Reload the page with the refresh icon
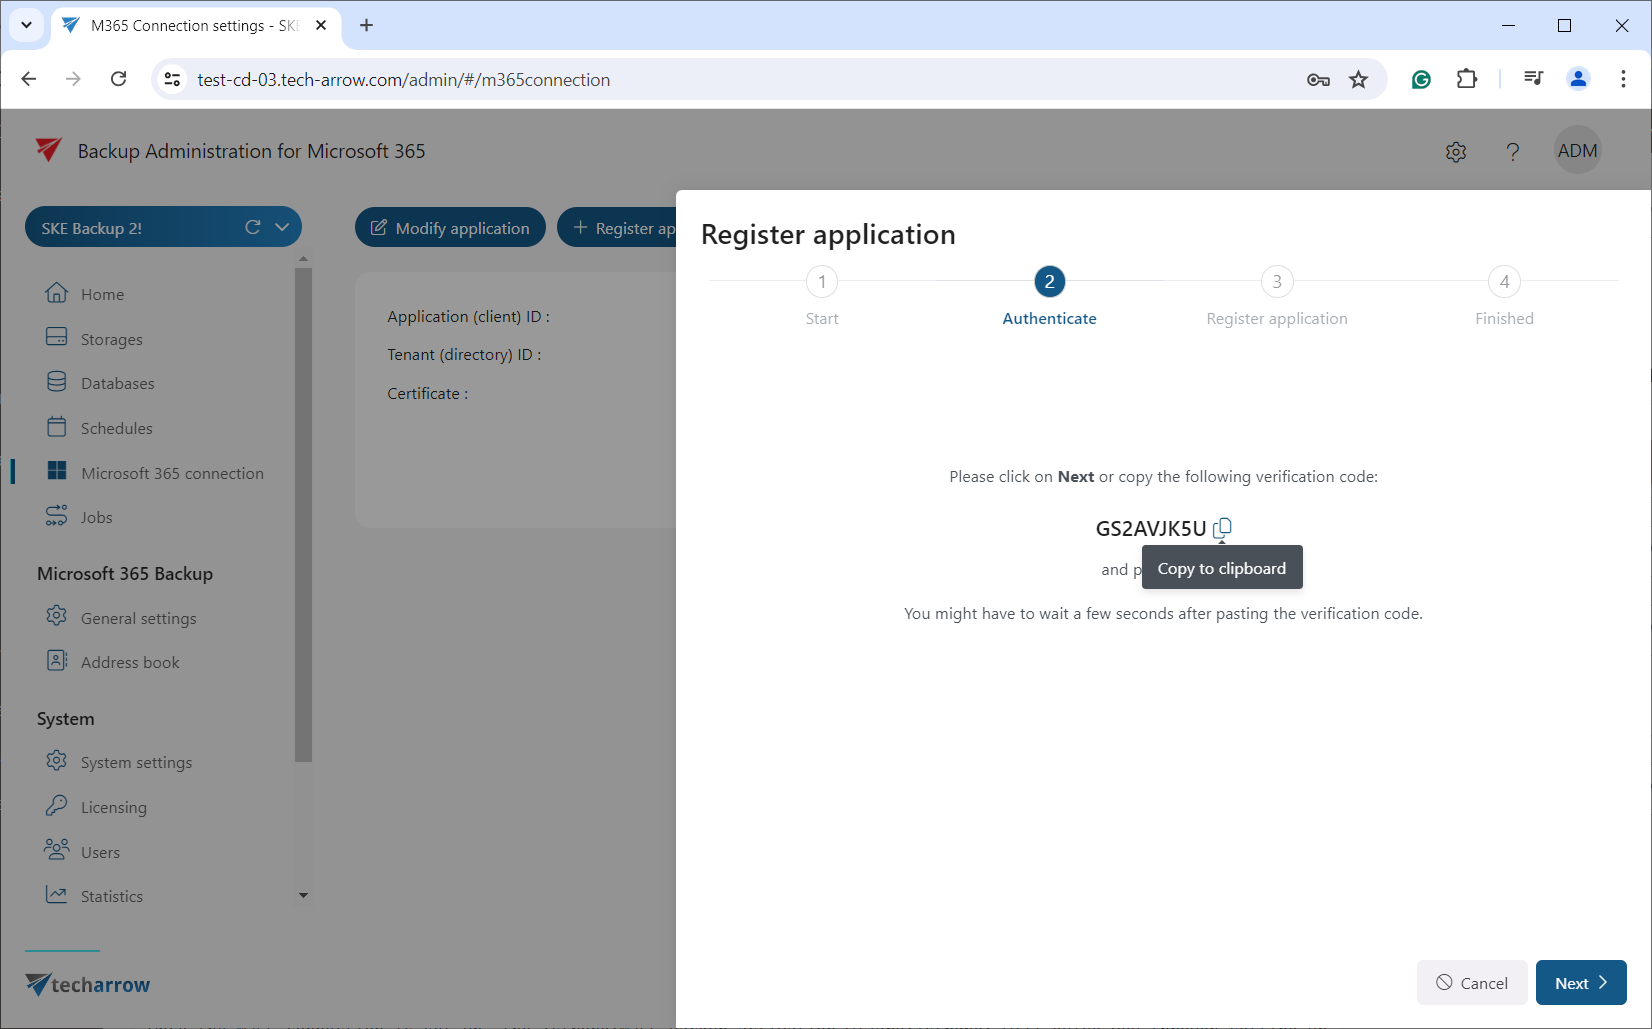The image size is (1652, 1029). tap(118, 79)
